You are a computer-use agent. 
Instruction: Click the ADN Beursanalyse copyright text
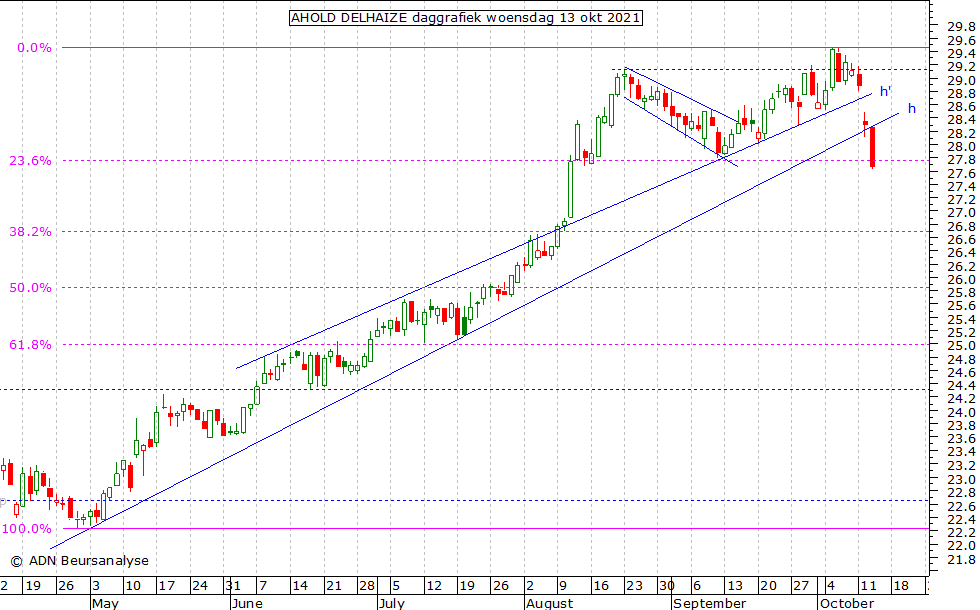click(79, 561)
